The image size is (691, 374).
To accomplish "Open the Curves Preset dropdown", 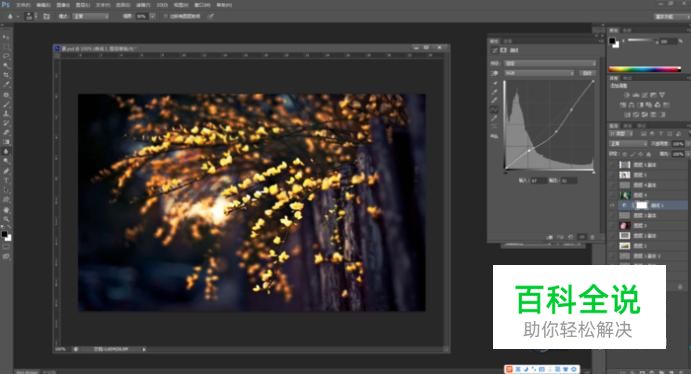I will coord(550,63).
